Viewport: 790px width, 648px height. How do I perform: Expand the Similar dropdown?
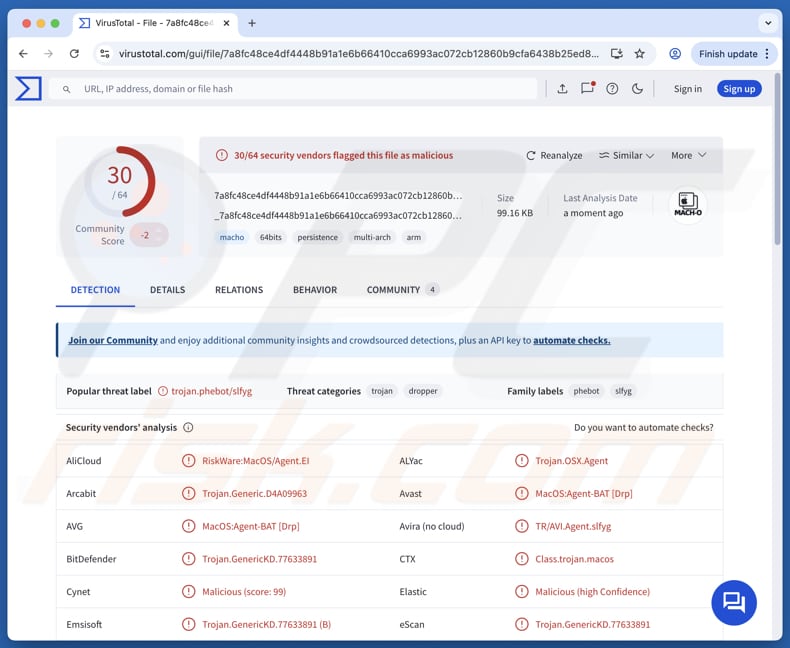coord(626,156)
